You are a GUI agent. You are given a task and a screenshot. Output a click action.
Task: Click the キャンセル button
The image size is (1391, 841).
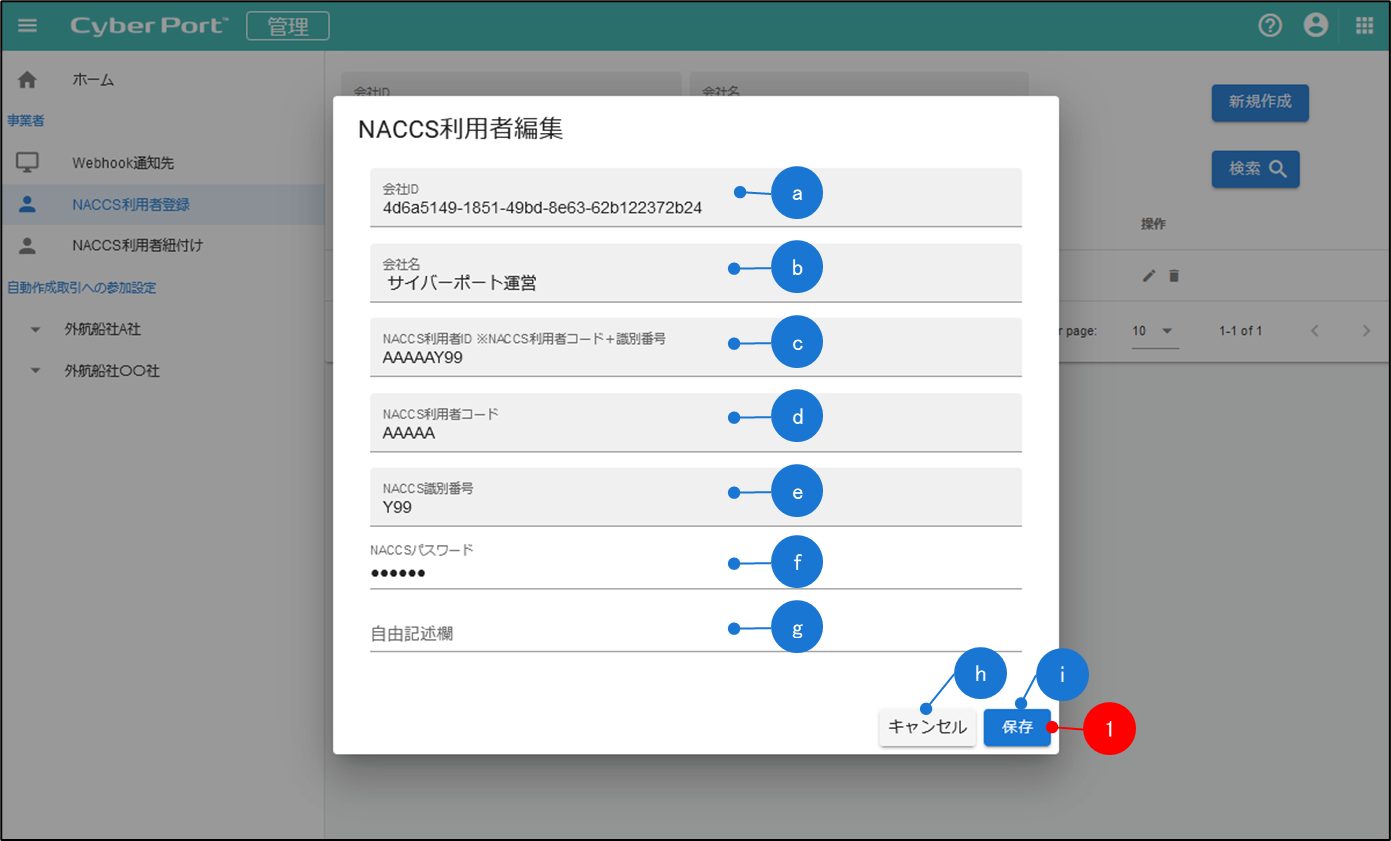(x=927, y=727)
